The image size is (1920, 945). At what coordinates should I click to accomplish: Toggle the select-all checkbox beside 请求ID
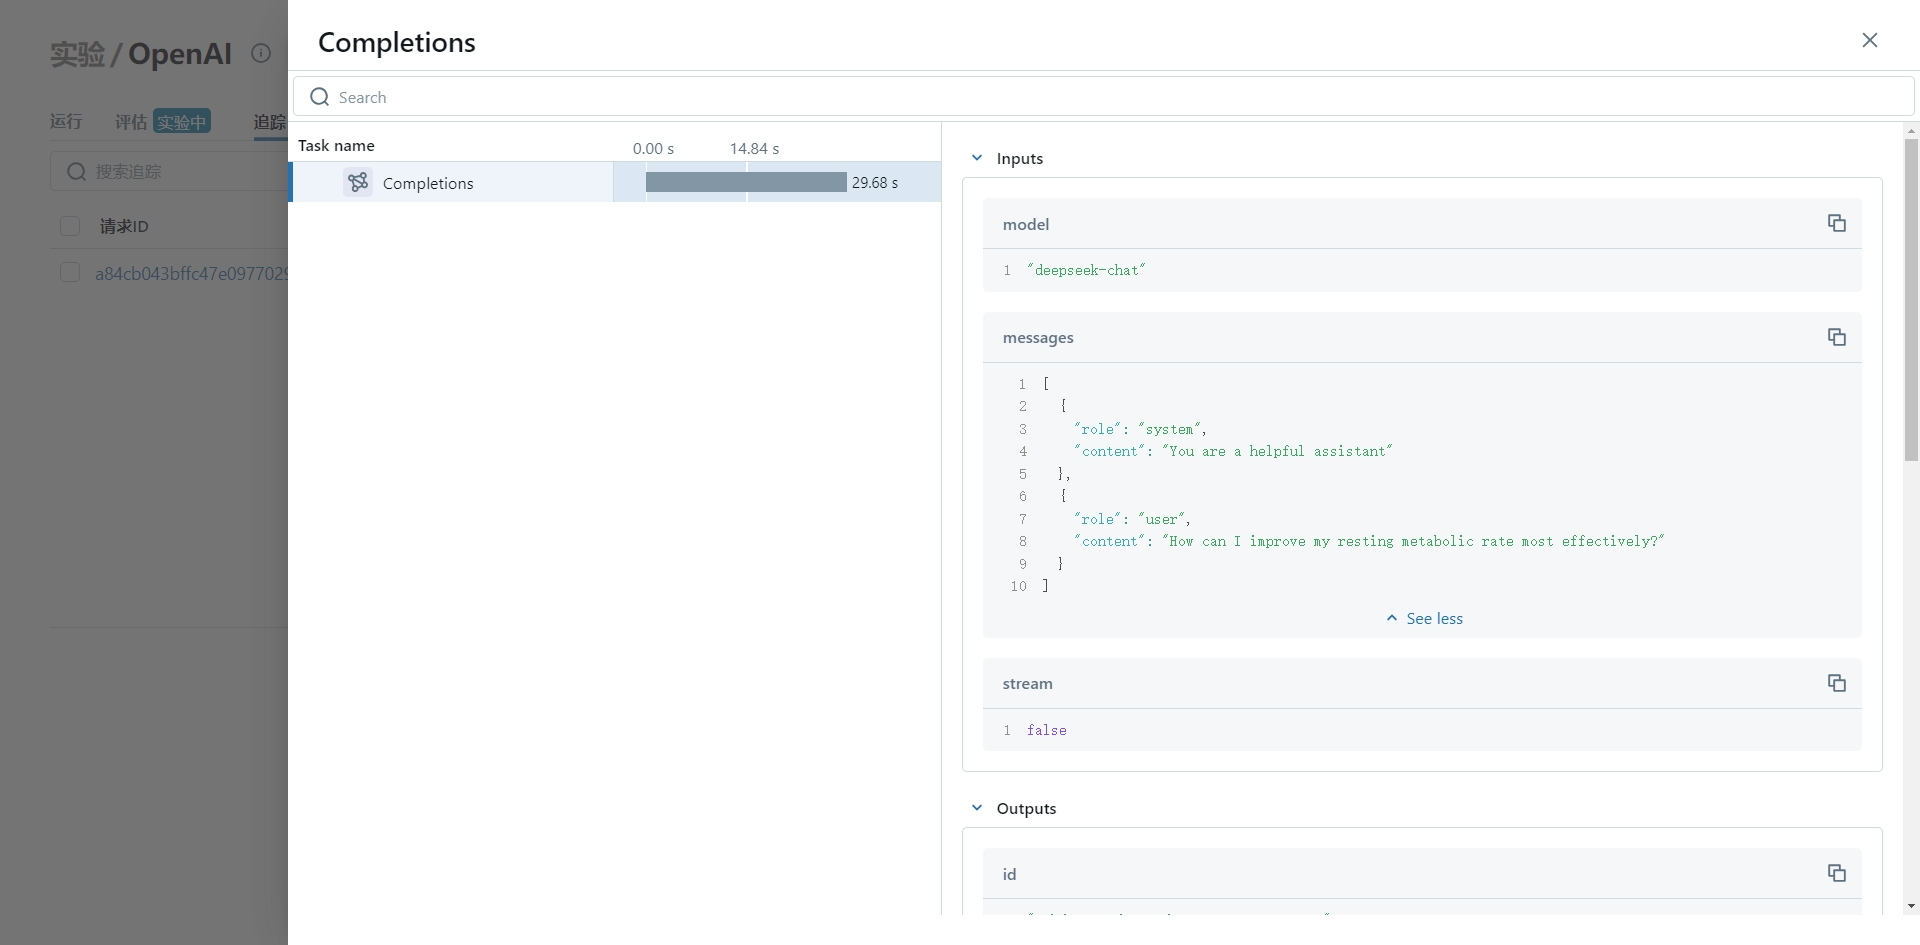[70, 226]
